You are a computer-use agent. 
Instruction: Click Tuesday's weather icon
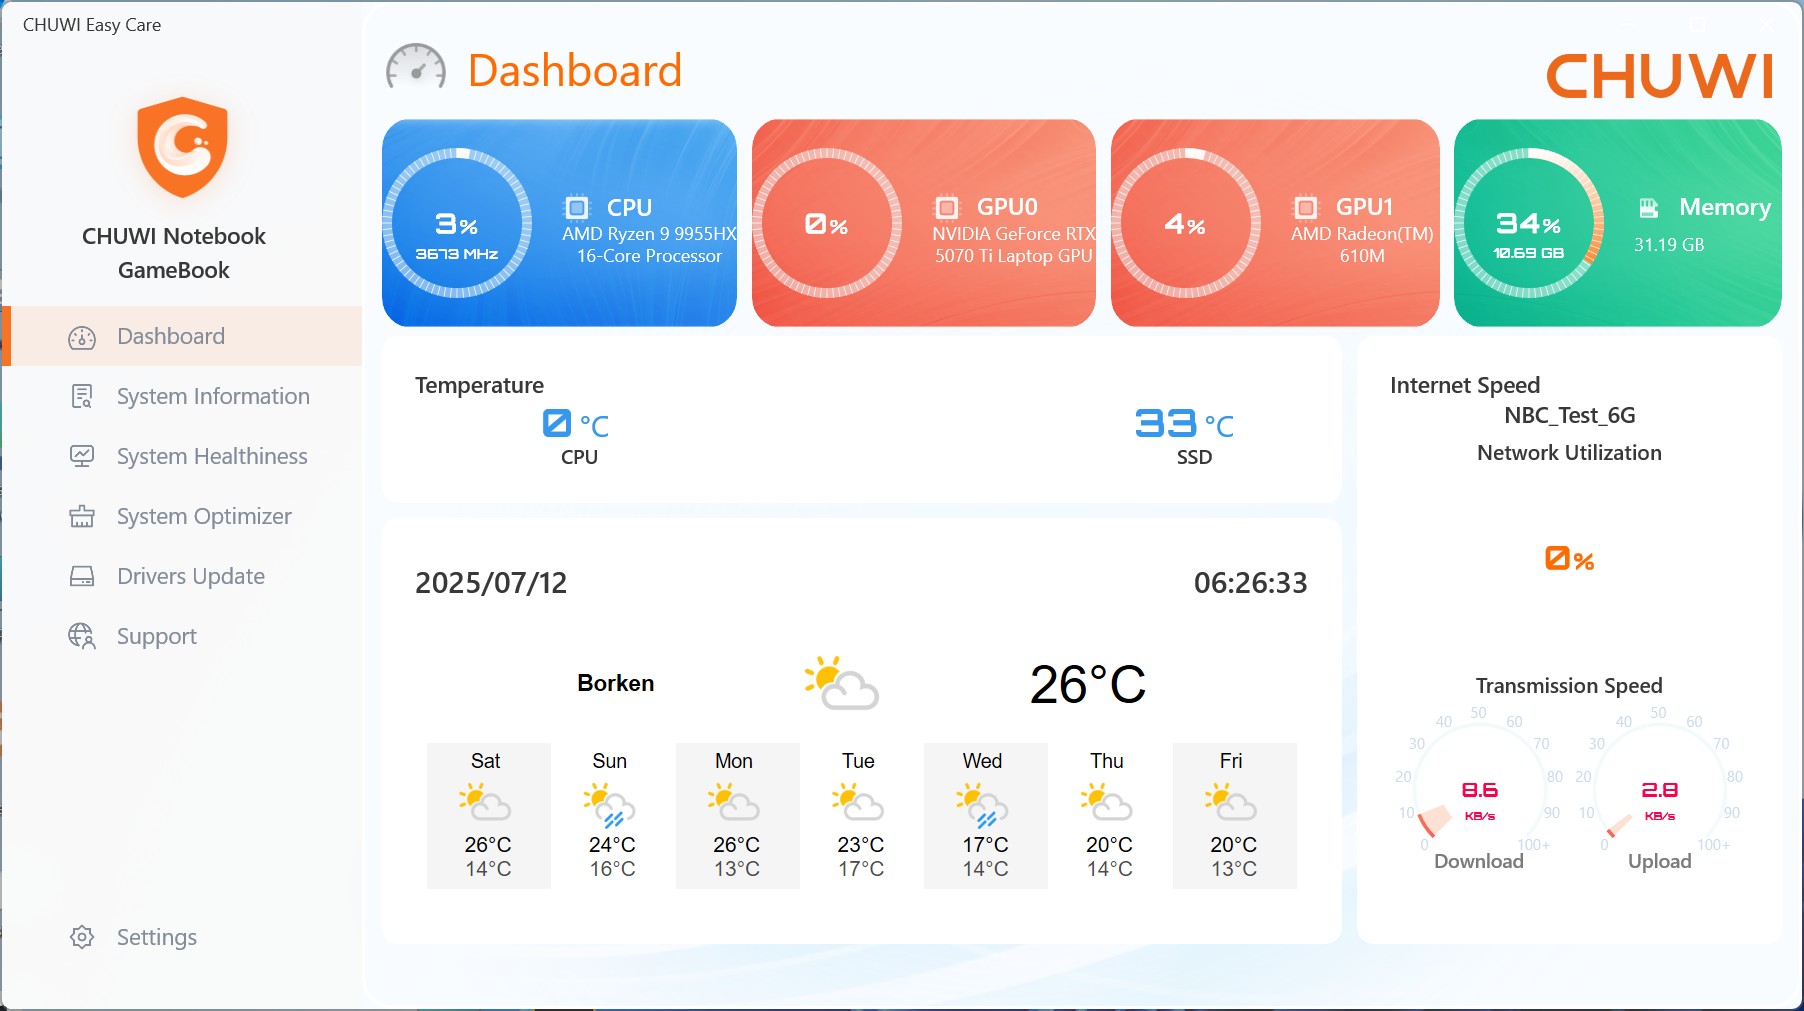point(858,803)
